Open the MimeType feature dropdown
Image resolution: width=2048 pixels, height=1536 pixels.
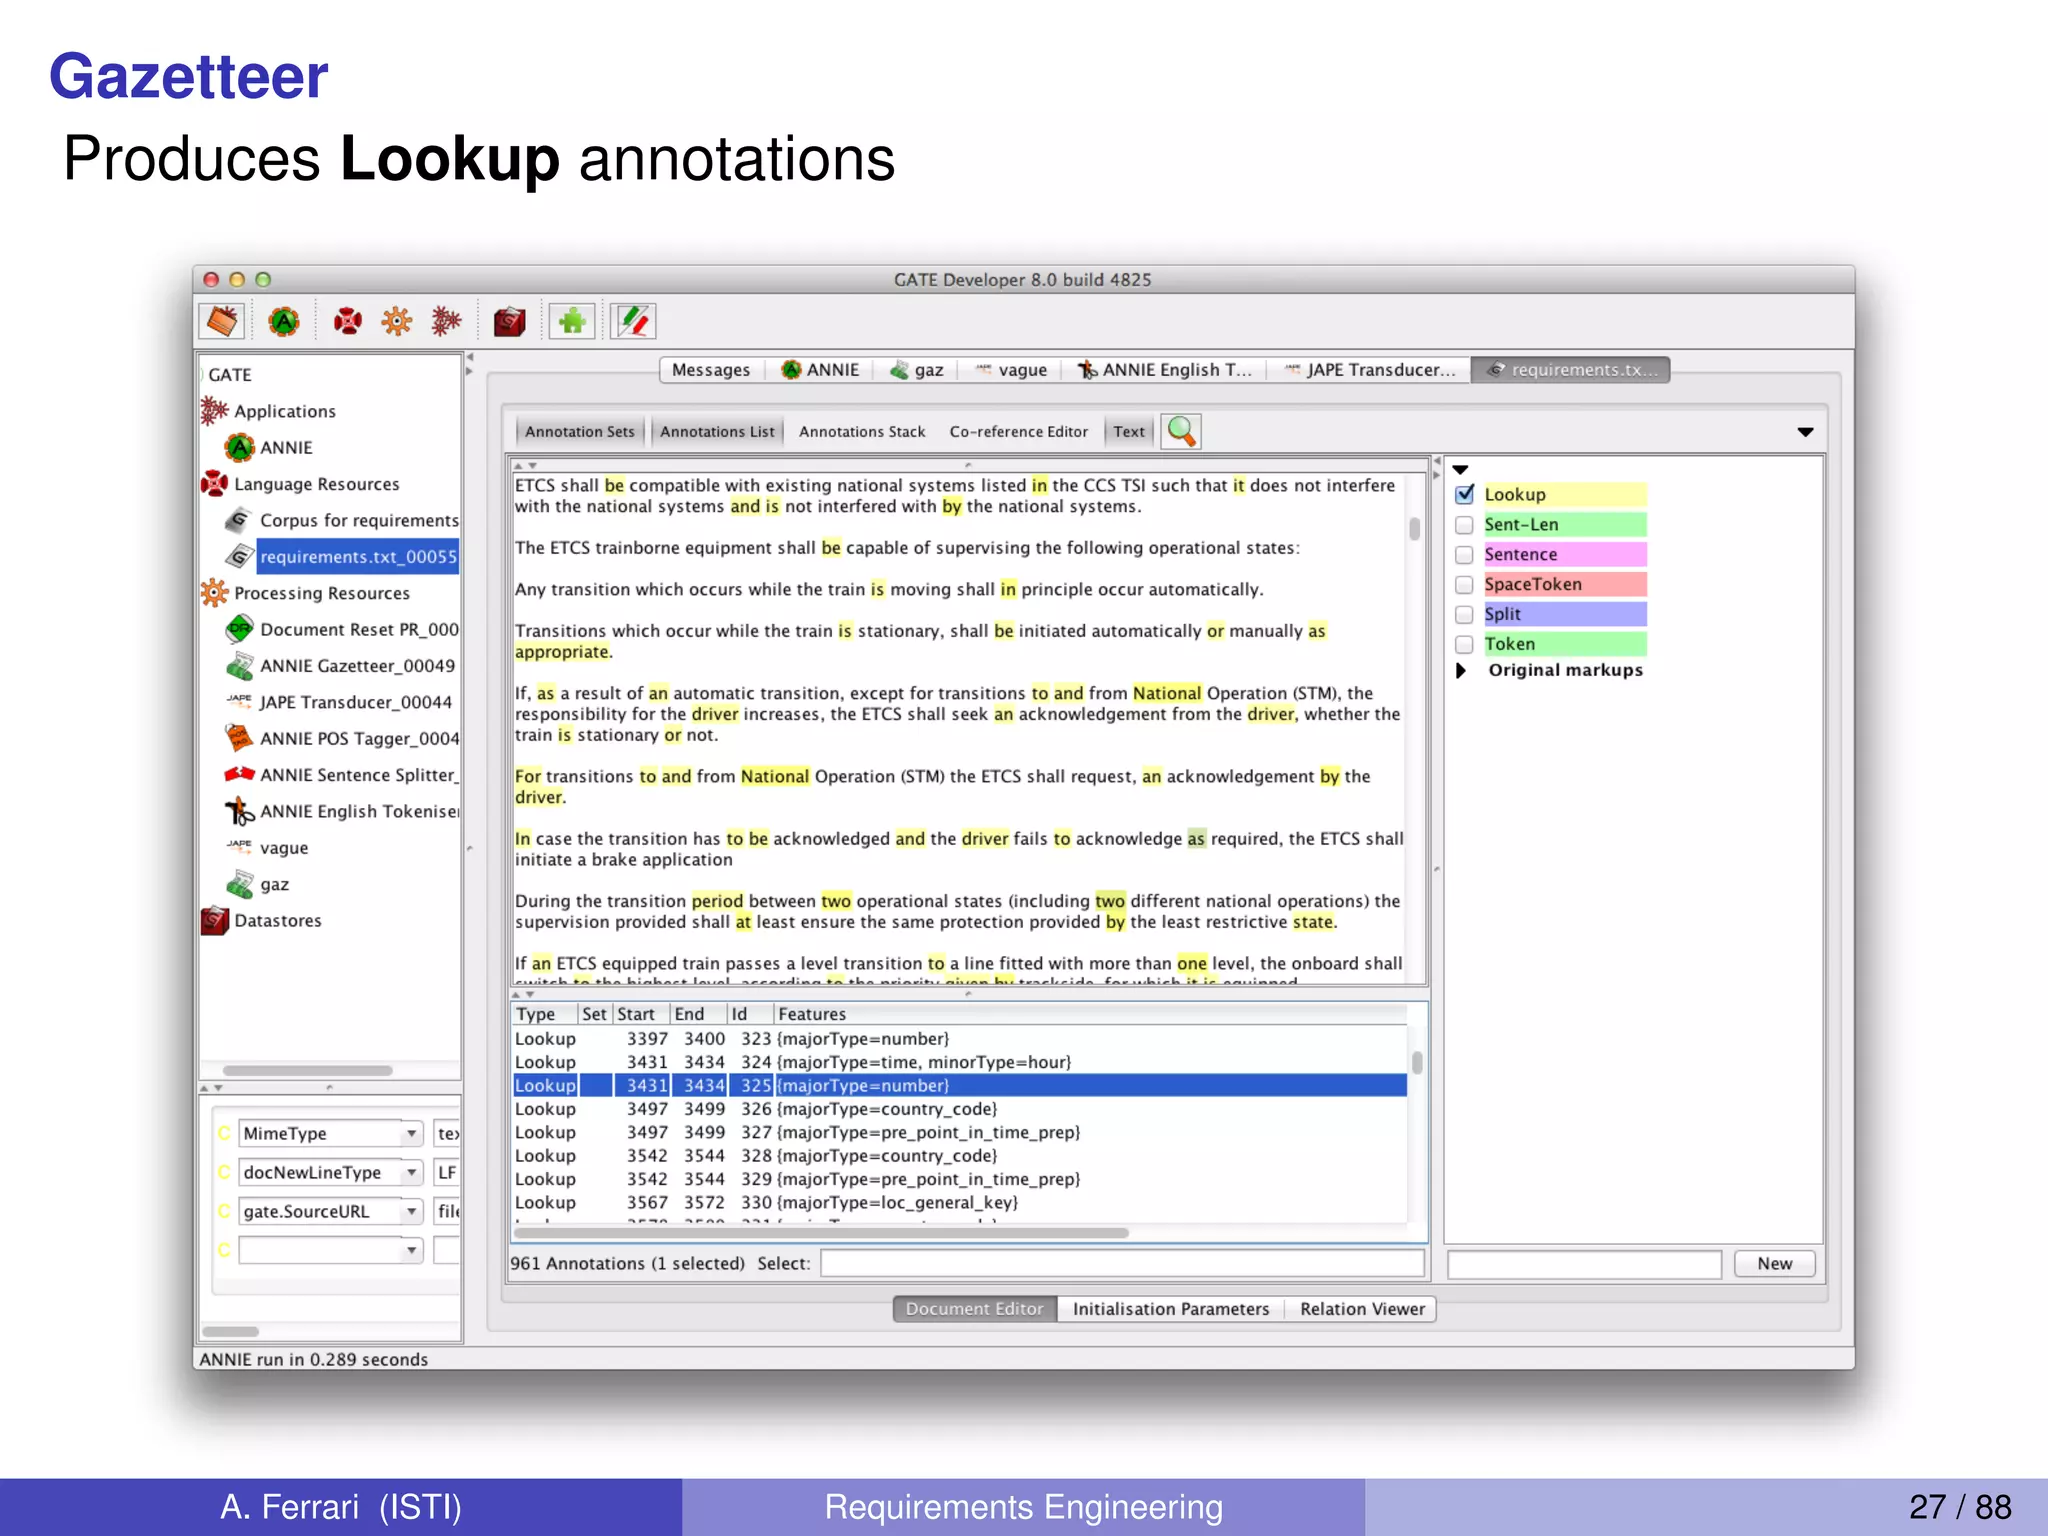click(x=411, y=1133)
